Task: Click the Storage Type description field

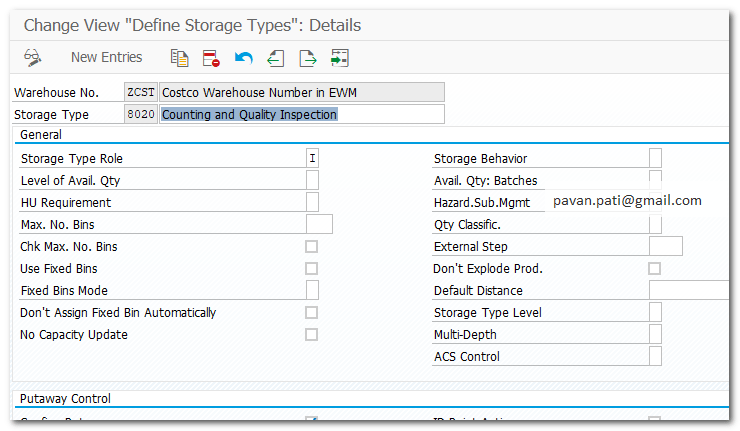Action: [x=300, y=114]
